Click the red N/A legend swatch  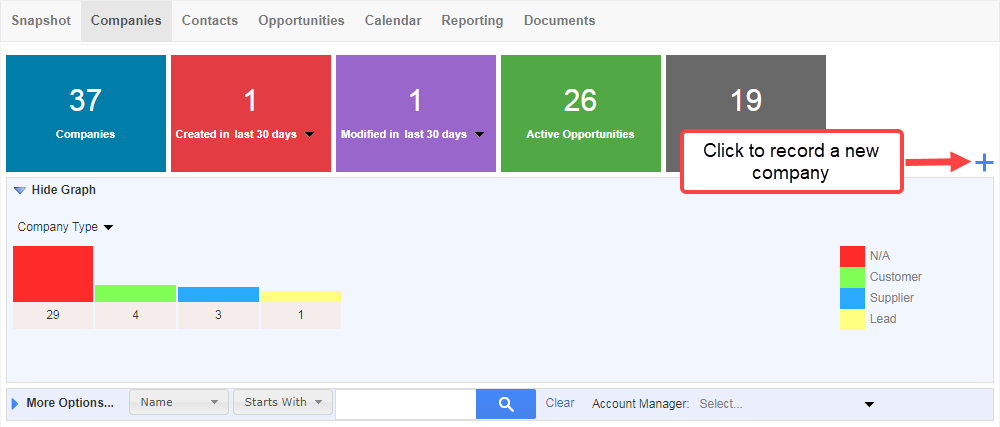point(852,256)
